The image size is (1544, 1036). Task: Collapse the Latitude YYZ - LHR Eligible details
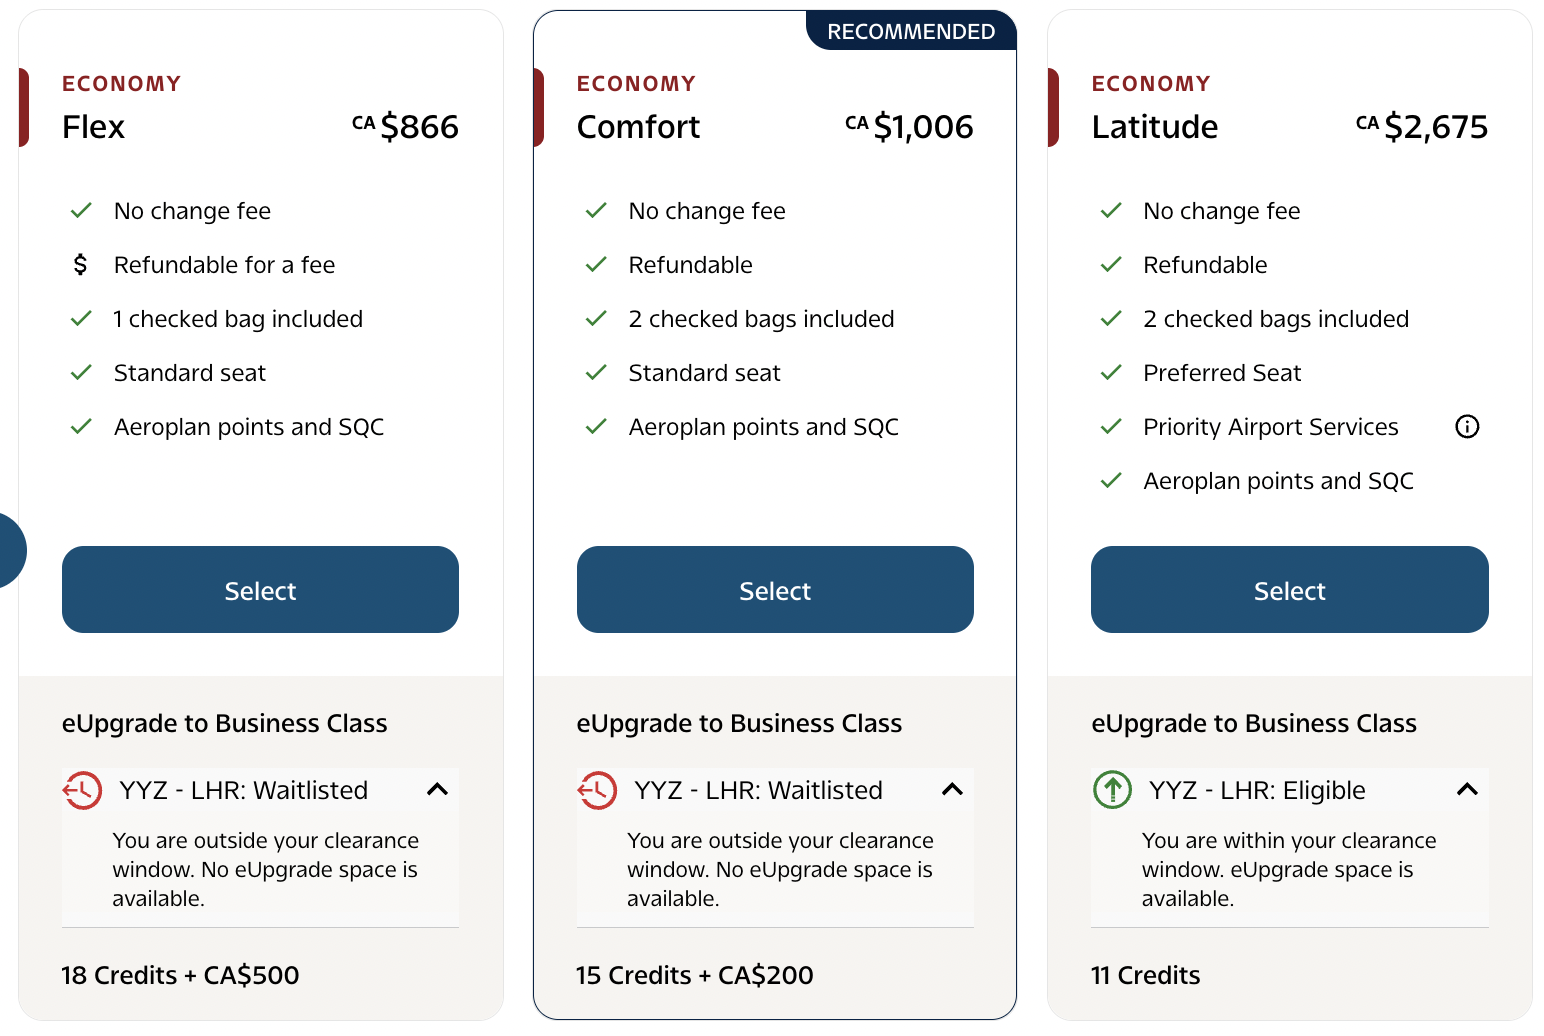tap(1467, 790)
